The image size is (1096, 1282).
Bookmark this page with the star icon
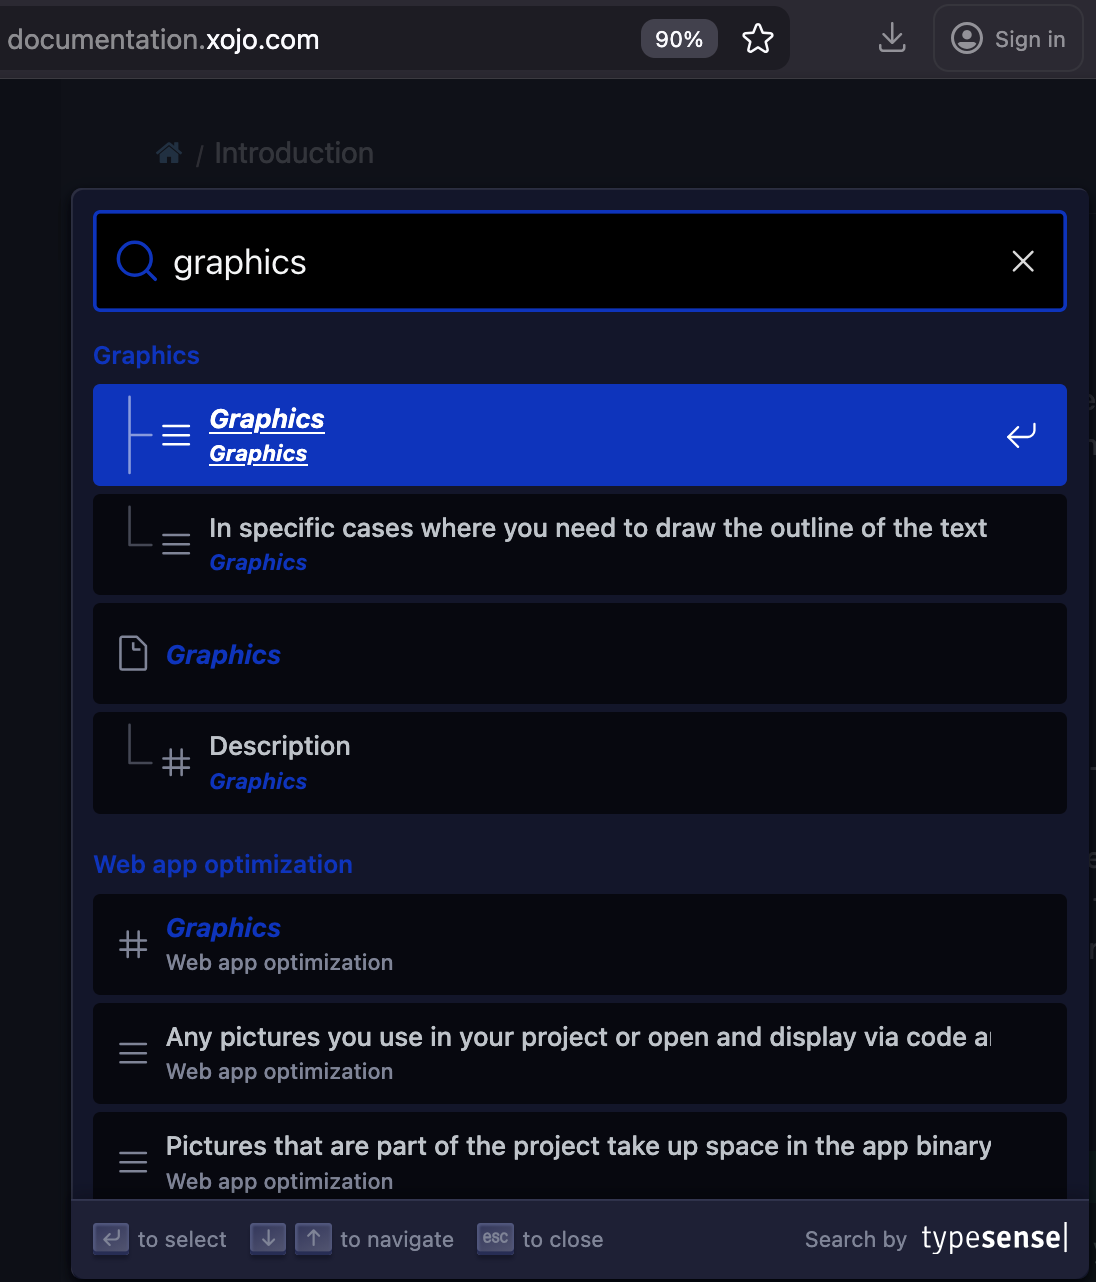point(758,39)
